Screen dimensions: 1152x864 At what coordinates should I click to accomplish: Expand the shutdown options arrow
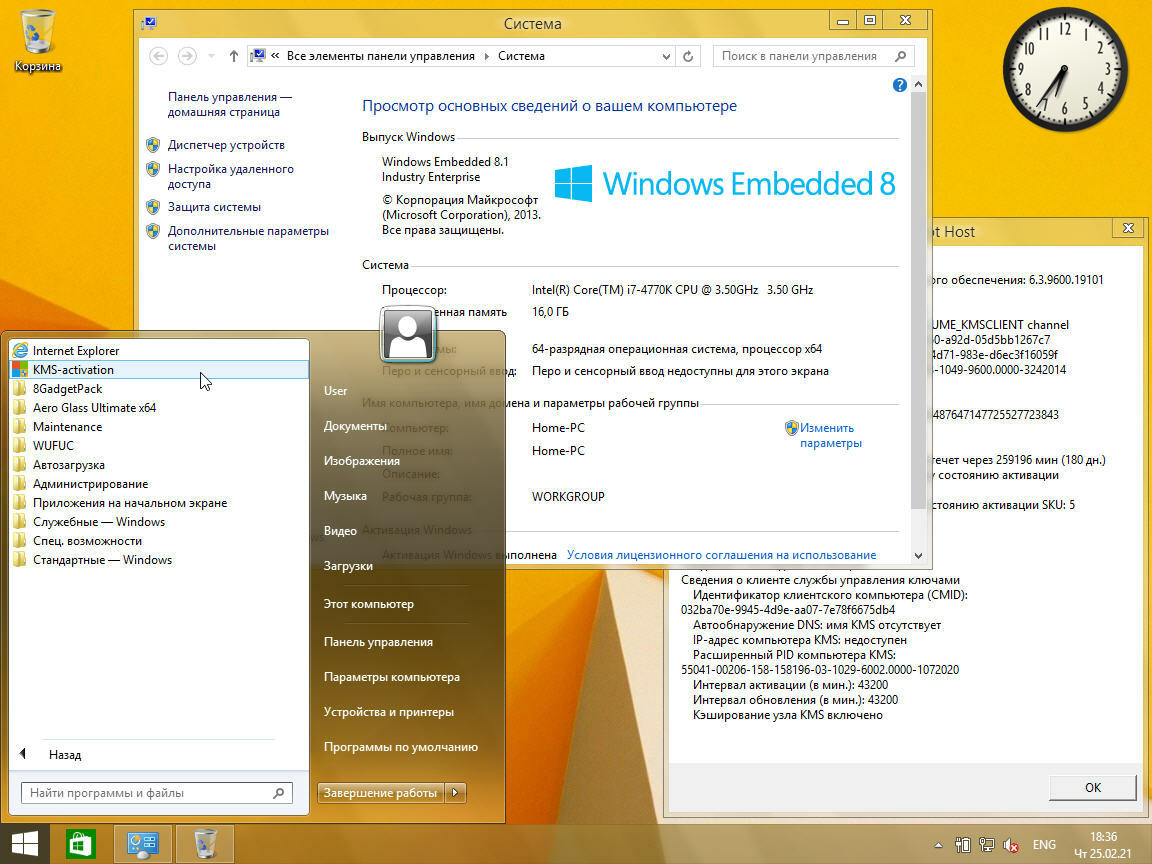pyautogui.click(x=455, y=793)
